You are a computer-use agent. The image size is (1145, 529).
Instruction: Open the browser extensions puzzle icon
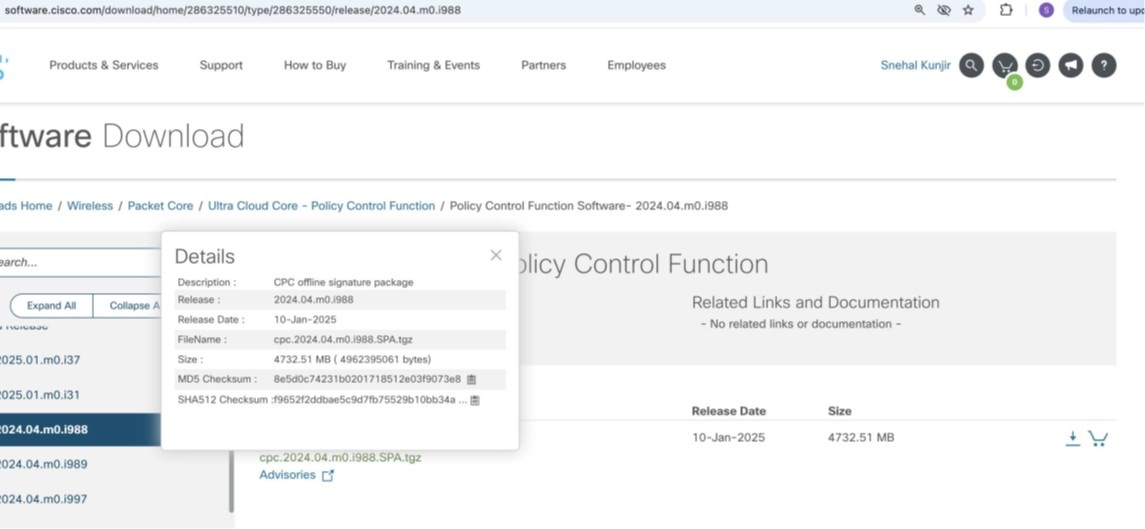tap(1006, 10)
